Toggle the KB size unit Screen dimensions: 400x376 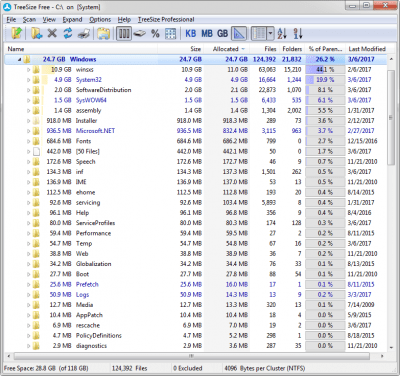click(x=191, y=34)
